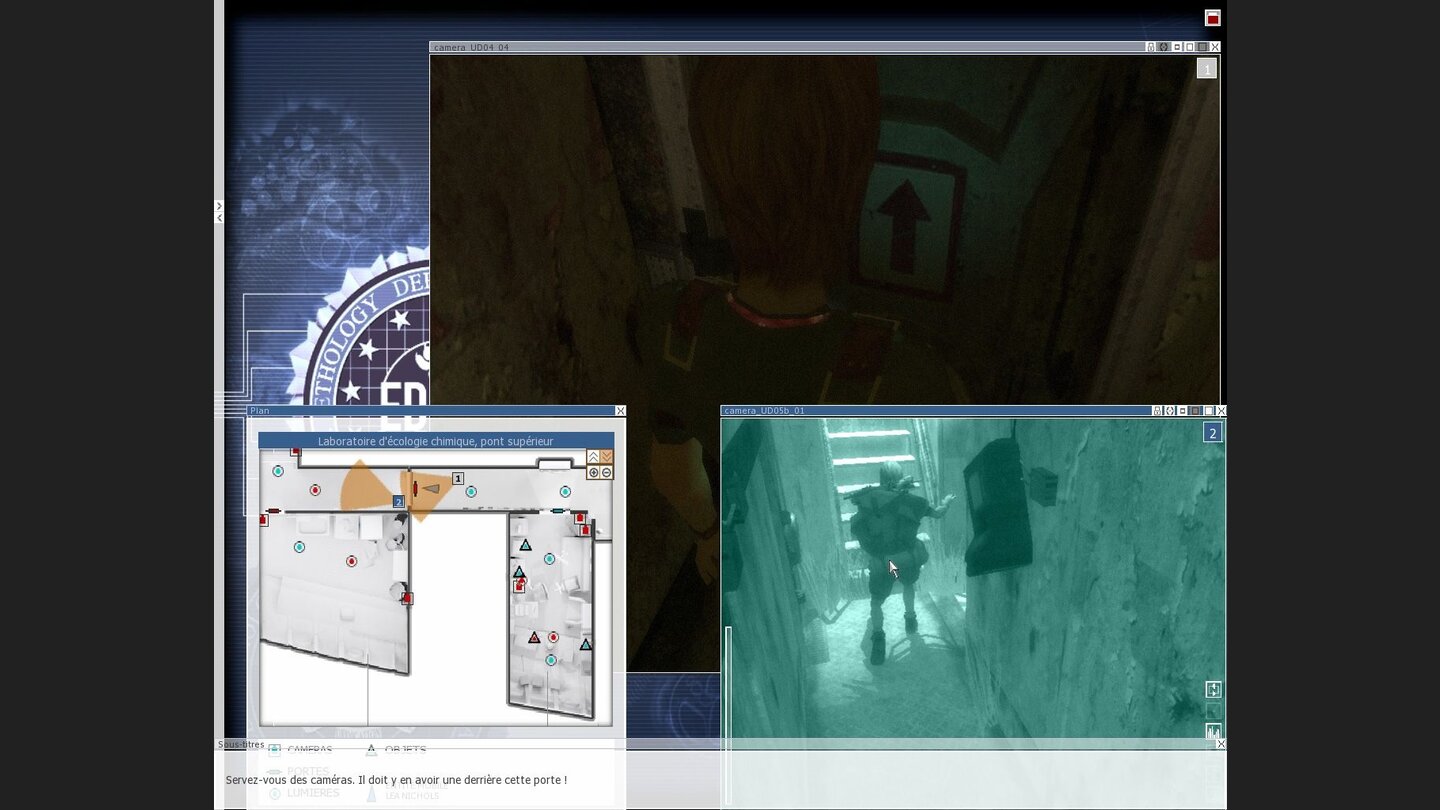Lock the camera_UD04_04 window with padlock icon

[x=1151, y=47]
